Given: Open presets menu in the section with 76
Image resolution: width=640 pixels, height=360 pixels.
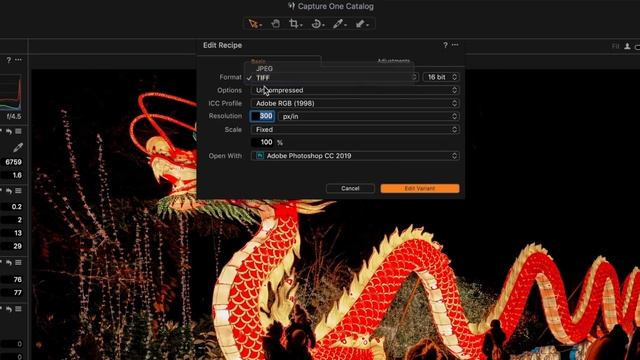Looking at the screenshot, I should point(18,263).
